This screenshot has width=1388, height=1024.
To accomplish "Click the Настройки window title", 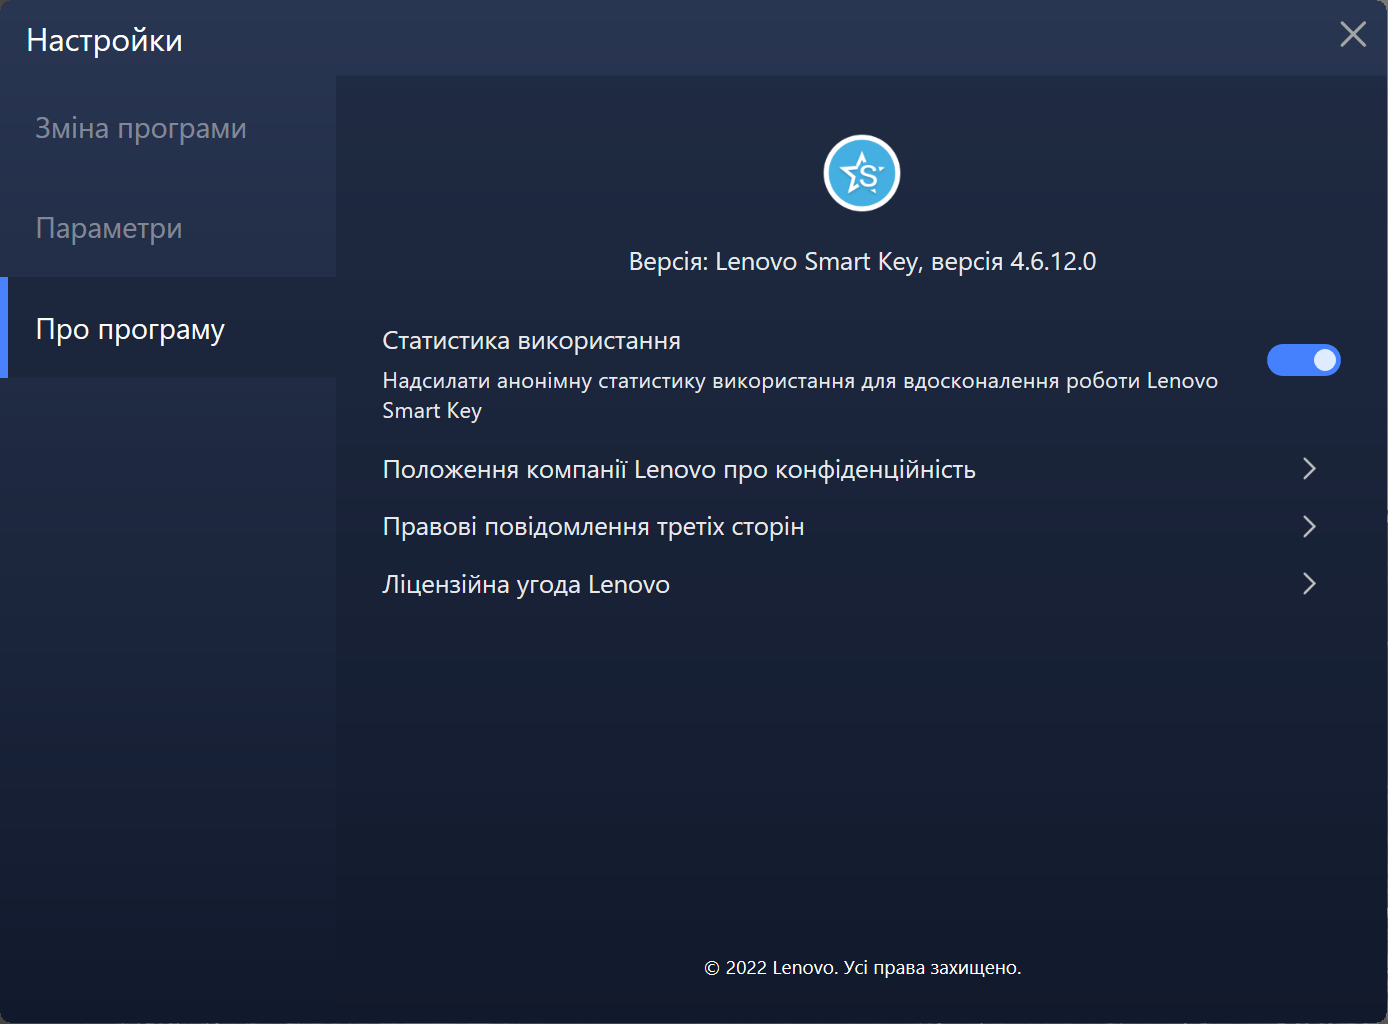I will coord(104,41).
